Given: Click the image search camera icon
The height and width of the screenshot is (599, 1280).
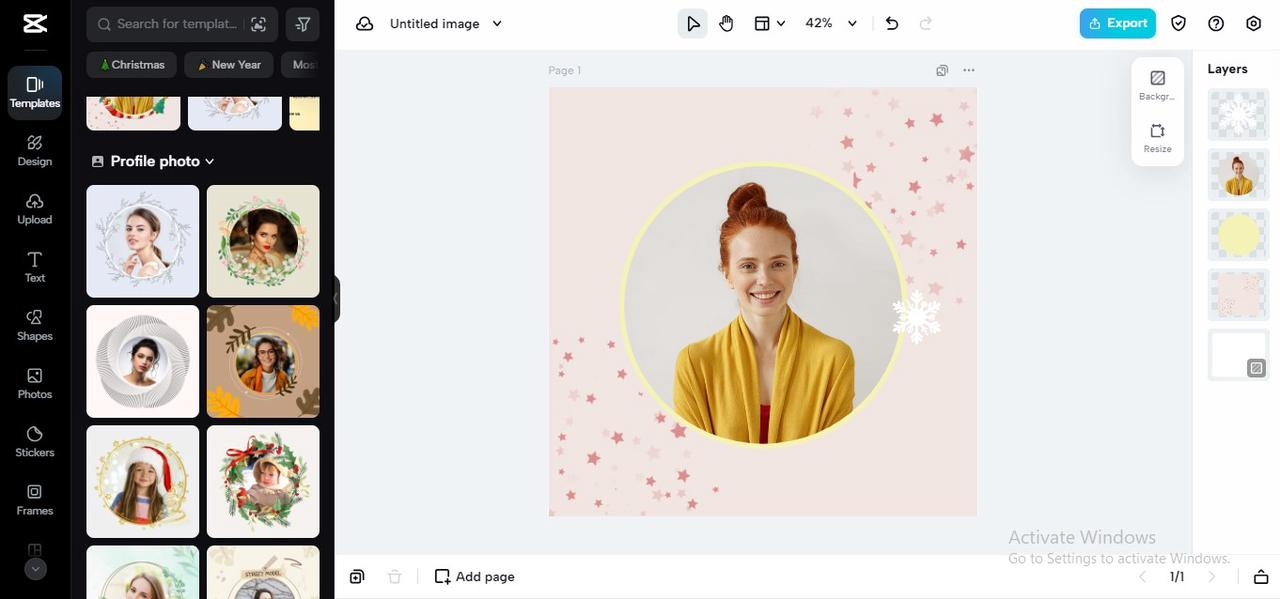Looking at the screenshot, I should [258, 24].
